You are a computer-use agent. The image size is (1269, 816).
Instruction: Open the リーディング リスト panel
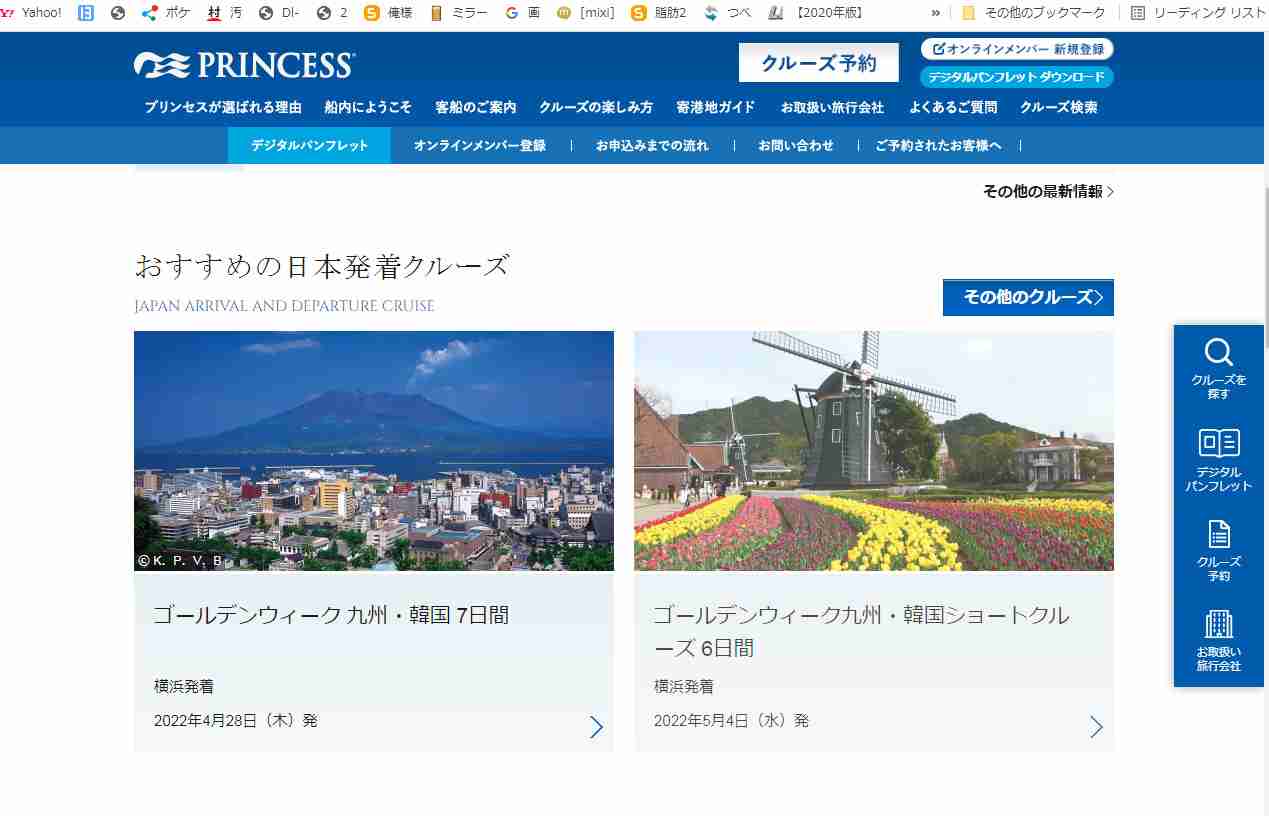(1198, 13)
